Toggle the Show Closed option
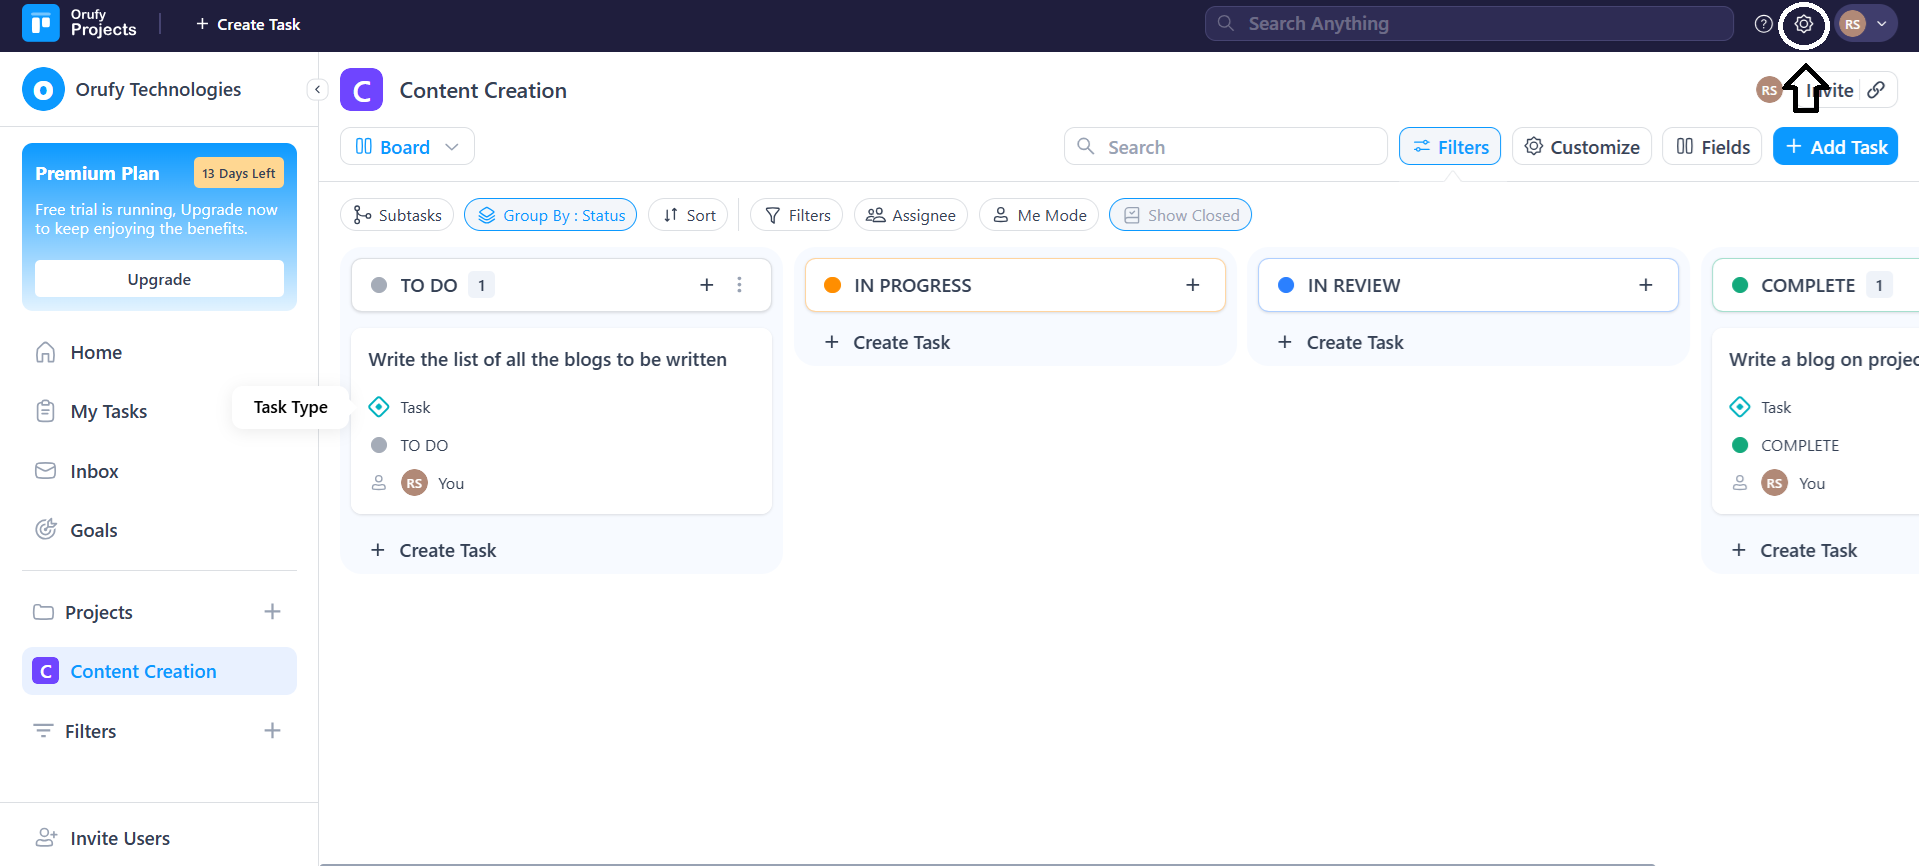1919x866 pixels. [1180, 215]
